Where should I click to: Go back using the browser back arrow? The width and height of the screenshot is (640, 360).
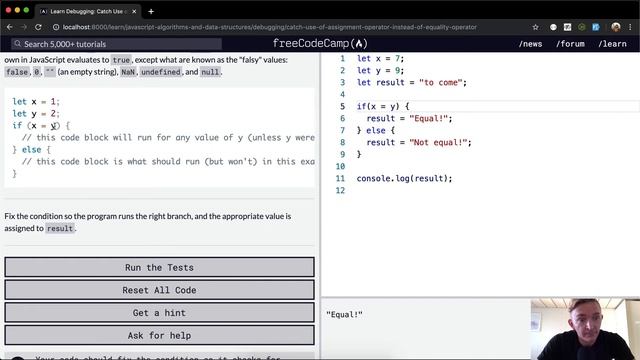click(x=10, y=27)
